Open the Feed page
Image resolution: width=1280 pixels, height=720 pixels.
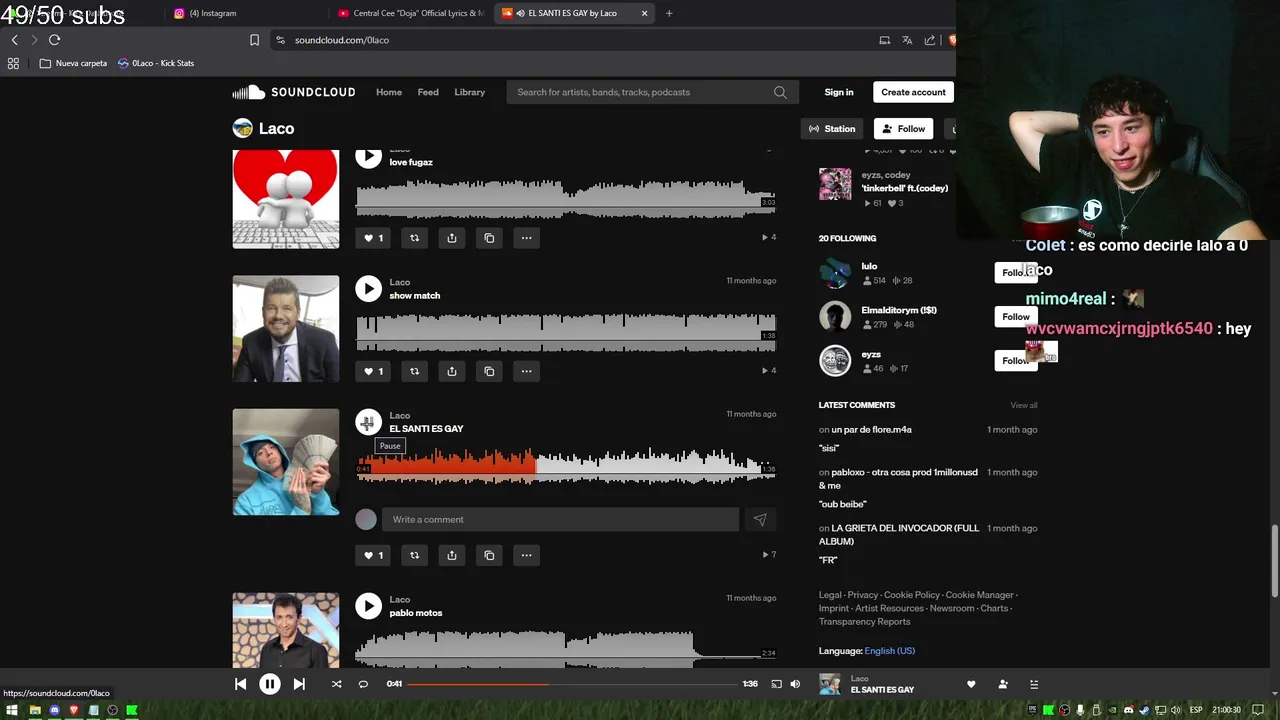(x=428, y=92)
